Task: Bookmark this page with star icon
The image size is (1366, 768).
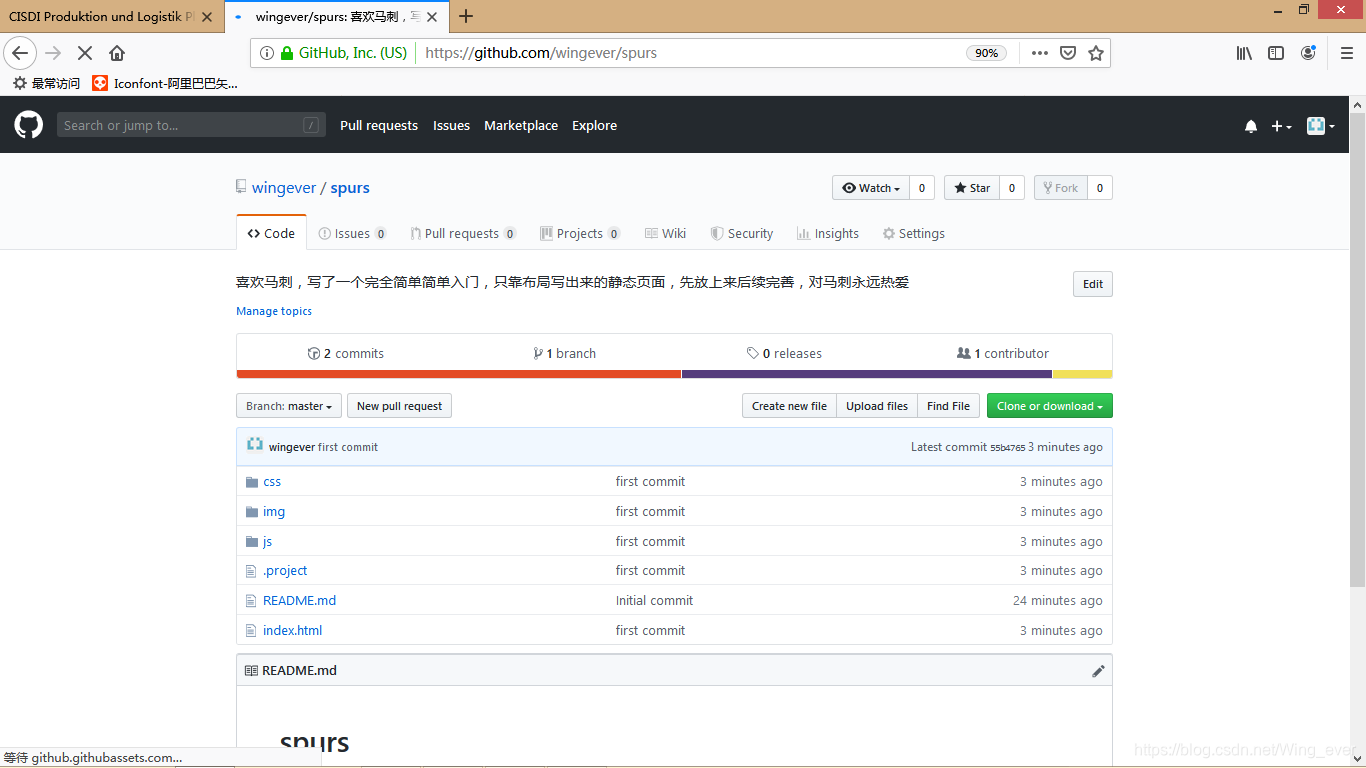Action: (1096, 53)
